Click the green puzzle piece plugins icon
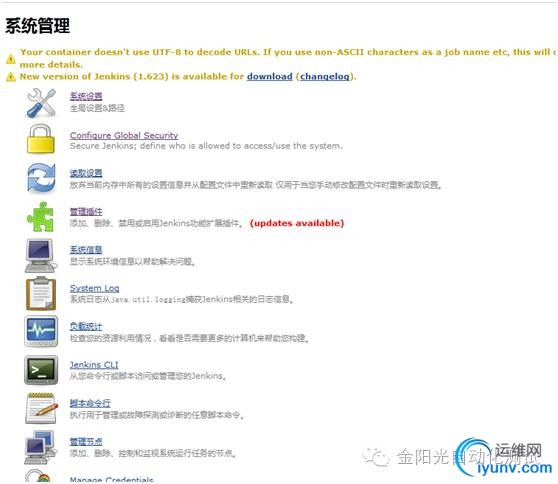558x484 pixels. pyautogui.click(x=41, y=217)
